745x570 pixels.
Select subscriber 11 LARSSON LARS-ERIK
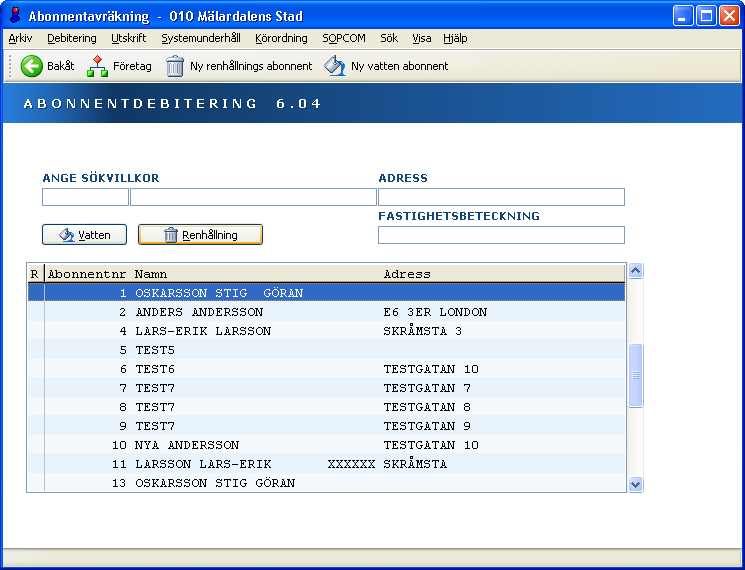click(326, 464)
